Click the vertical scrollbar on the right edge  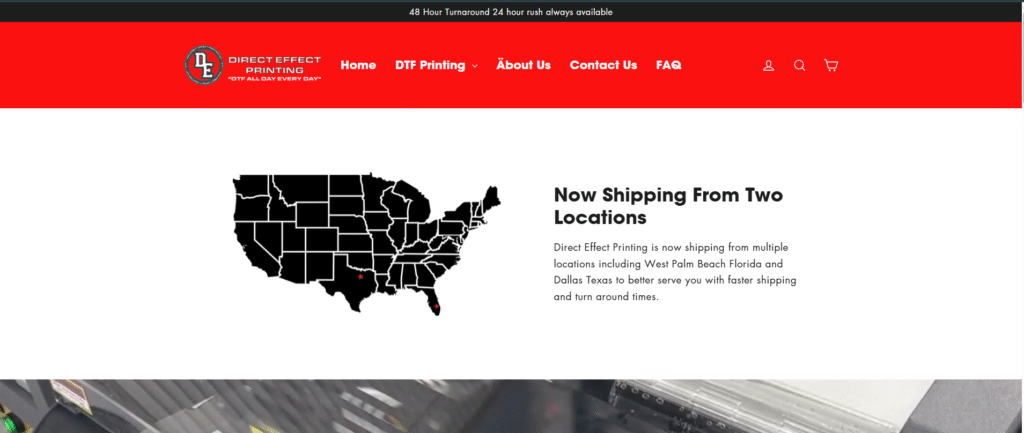tap(1022, 216)
